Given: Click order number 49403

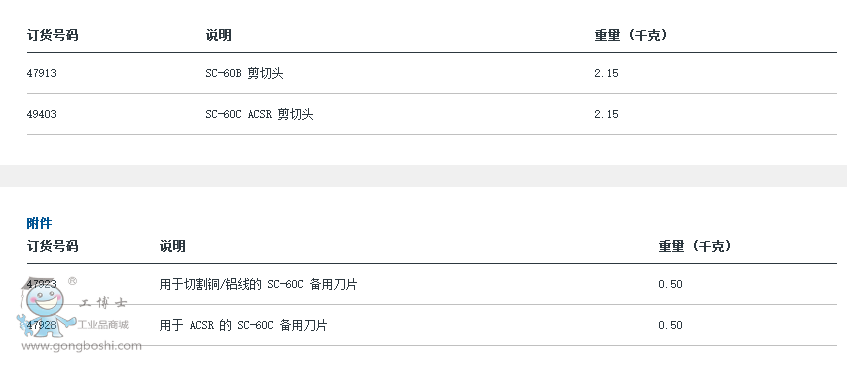Looking at the screenshot, I should pos(42,114).
